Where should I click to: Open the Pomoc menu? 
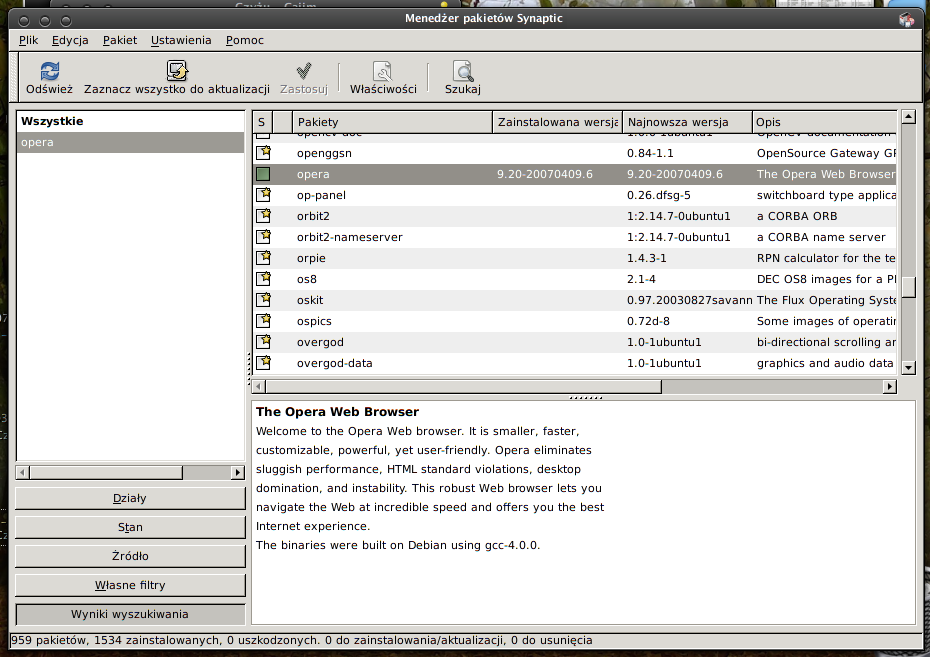(244, 40)
